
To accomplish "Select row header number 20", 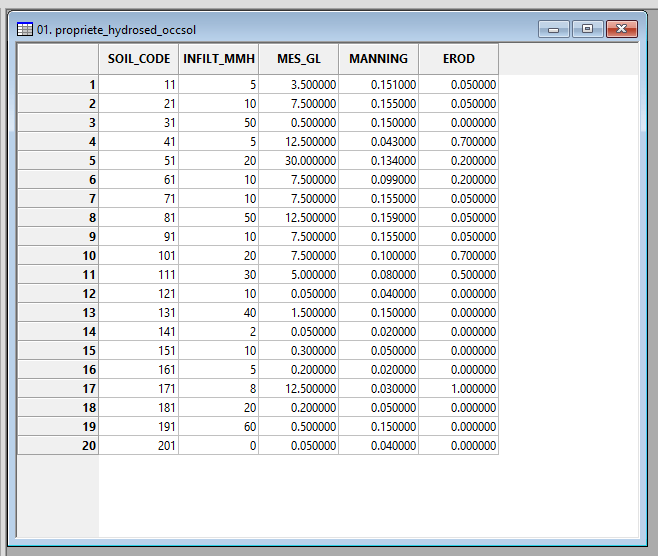I will 58,446.
